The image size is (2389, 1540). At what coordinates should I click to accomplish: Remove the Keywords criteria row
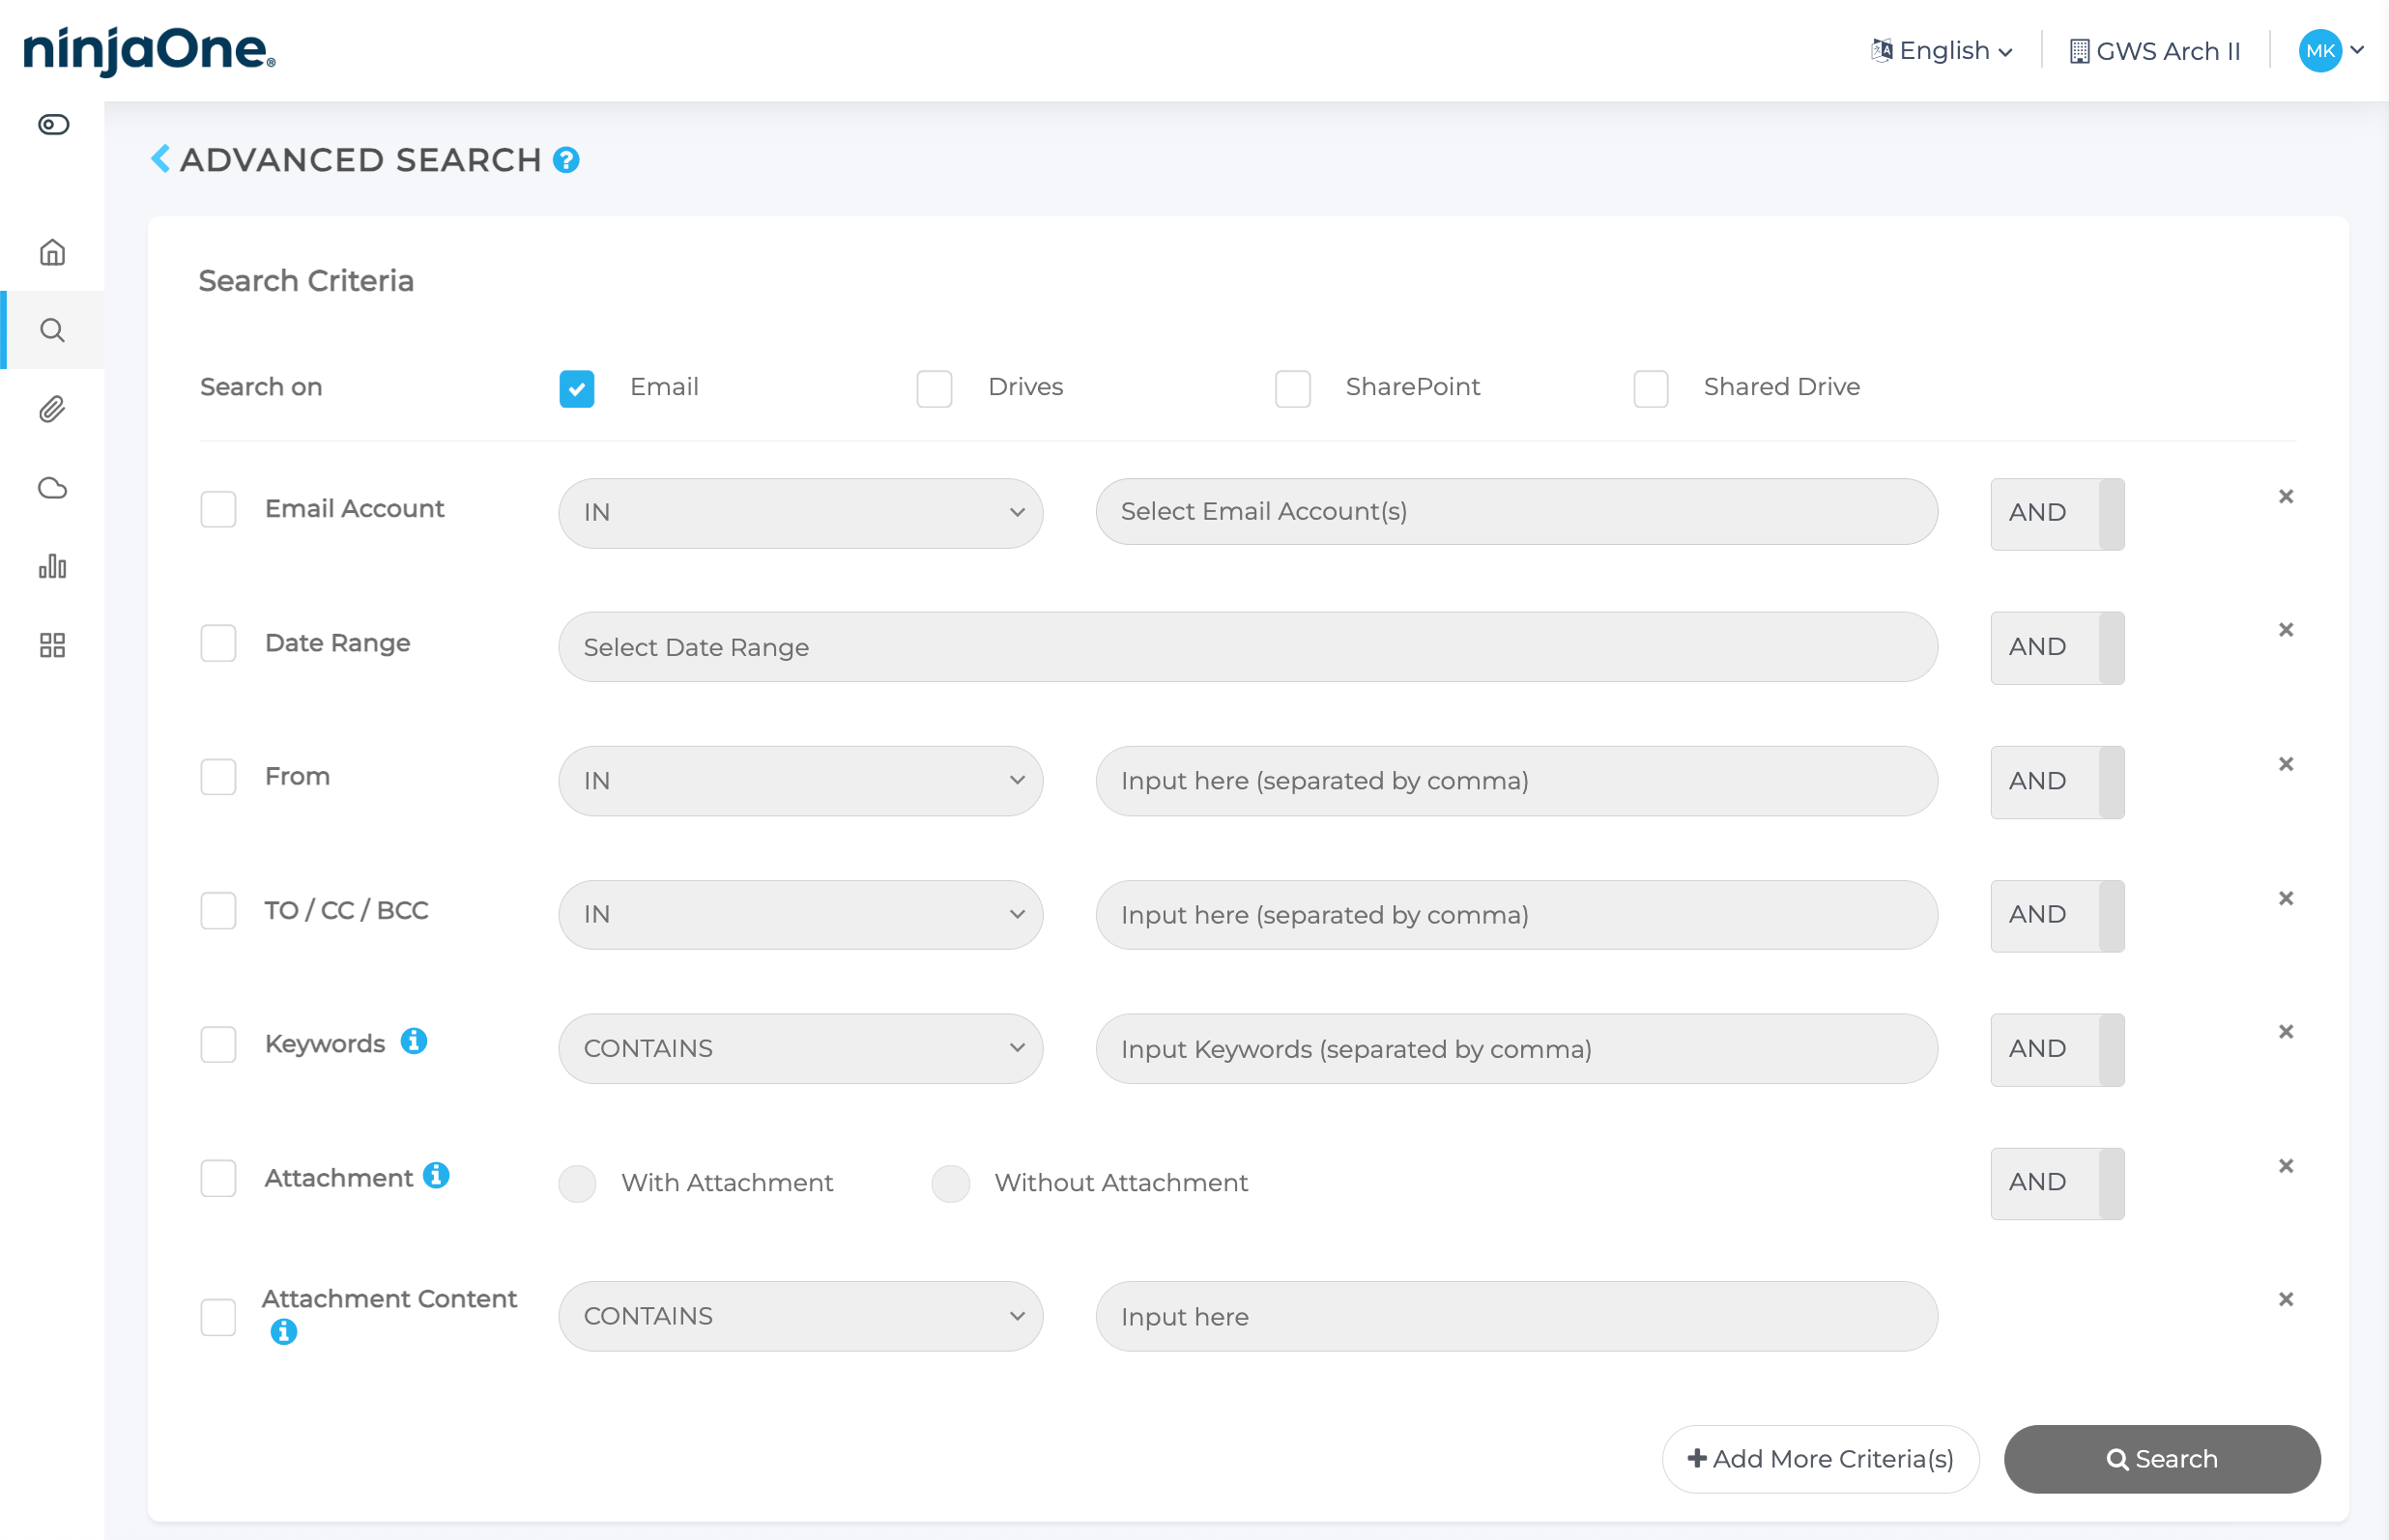[2286, 1032]
